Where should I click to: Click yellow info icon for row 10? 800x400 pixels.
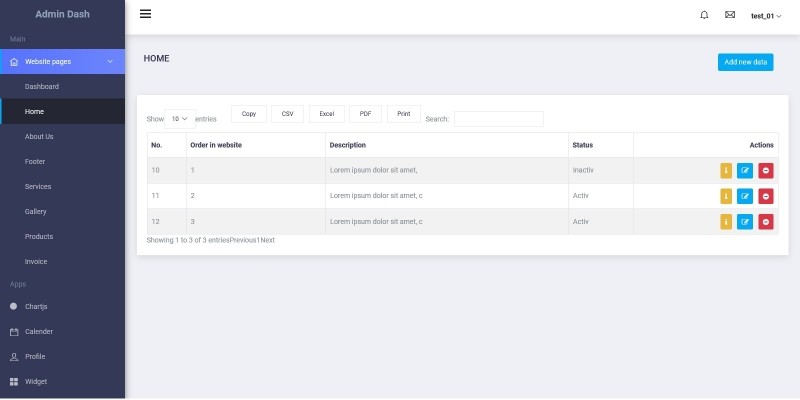click(x=726, y=170)
